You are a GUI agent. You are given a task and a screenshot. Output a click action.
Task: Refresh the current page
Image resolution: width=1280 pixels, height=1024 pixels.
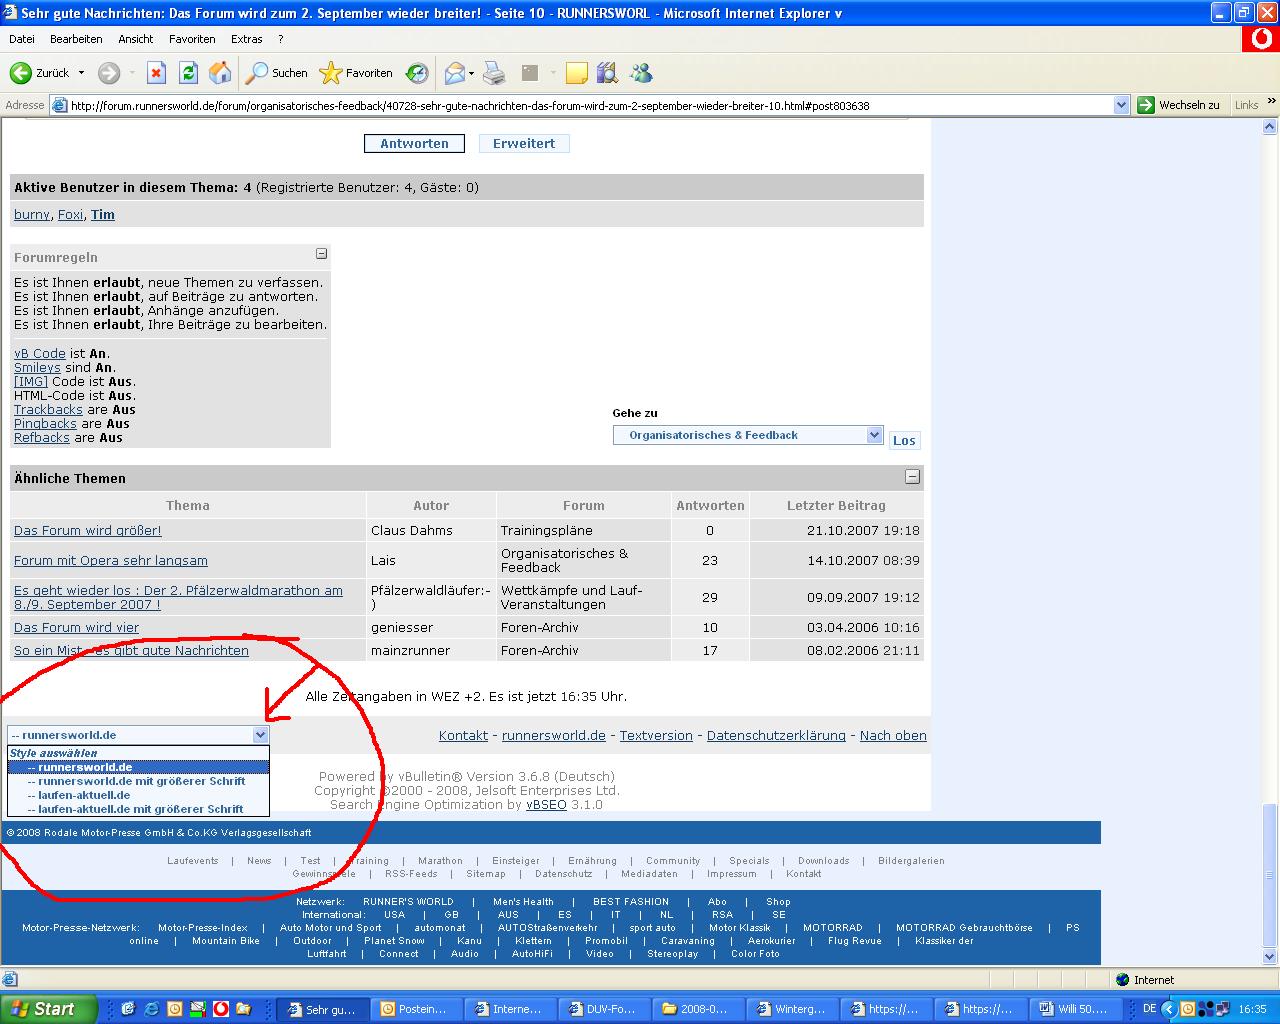188,73
